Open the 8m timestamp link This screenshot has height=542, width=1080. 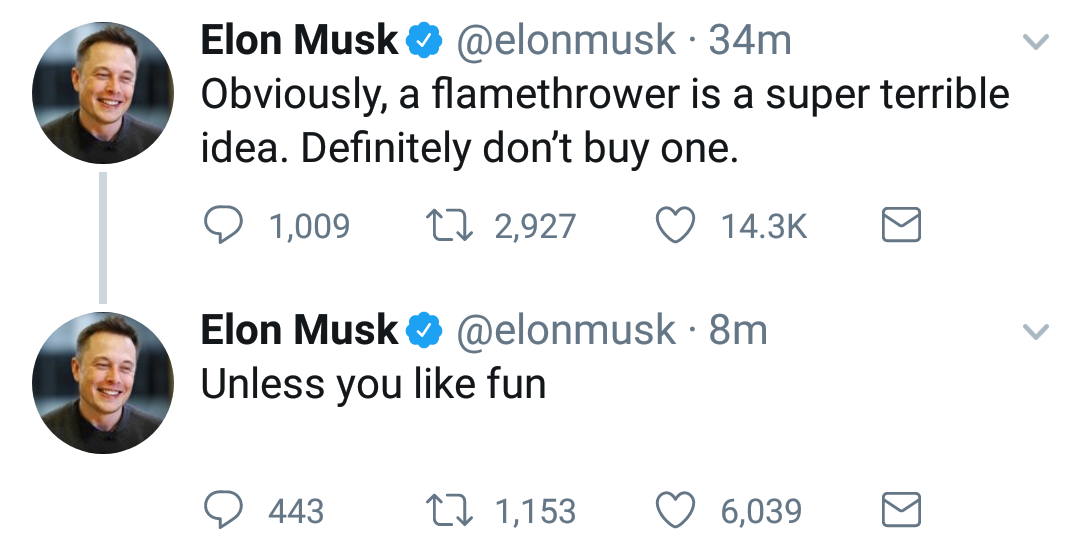738,330
